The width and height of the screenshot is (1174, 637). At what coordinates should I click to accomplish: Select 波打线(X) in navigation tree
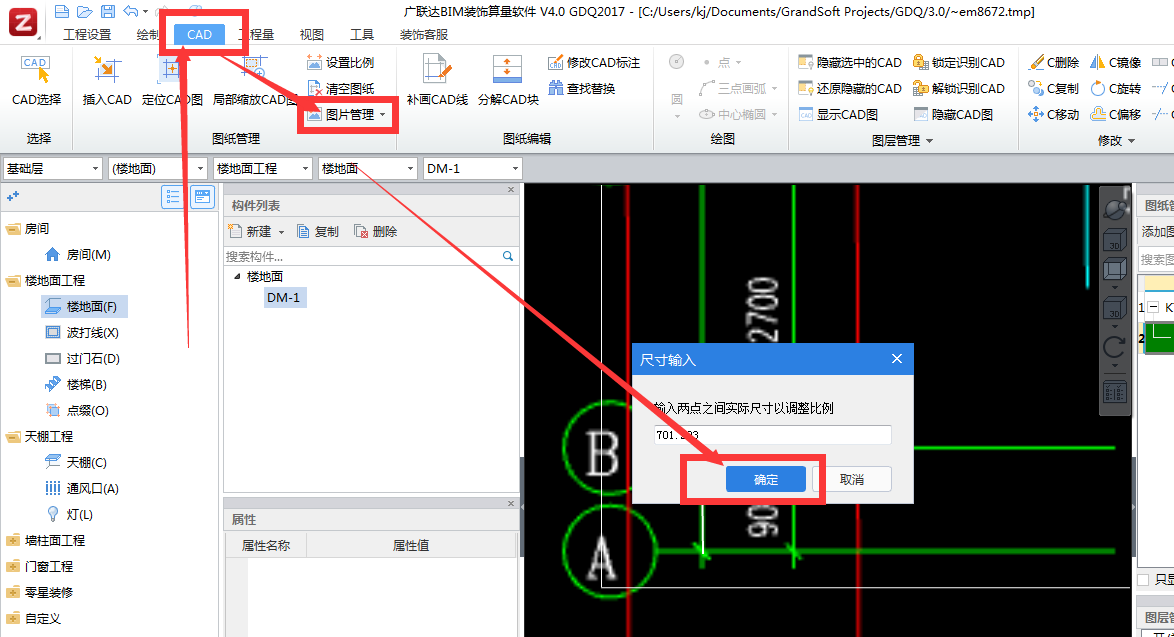(x=82, y=332)
